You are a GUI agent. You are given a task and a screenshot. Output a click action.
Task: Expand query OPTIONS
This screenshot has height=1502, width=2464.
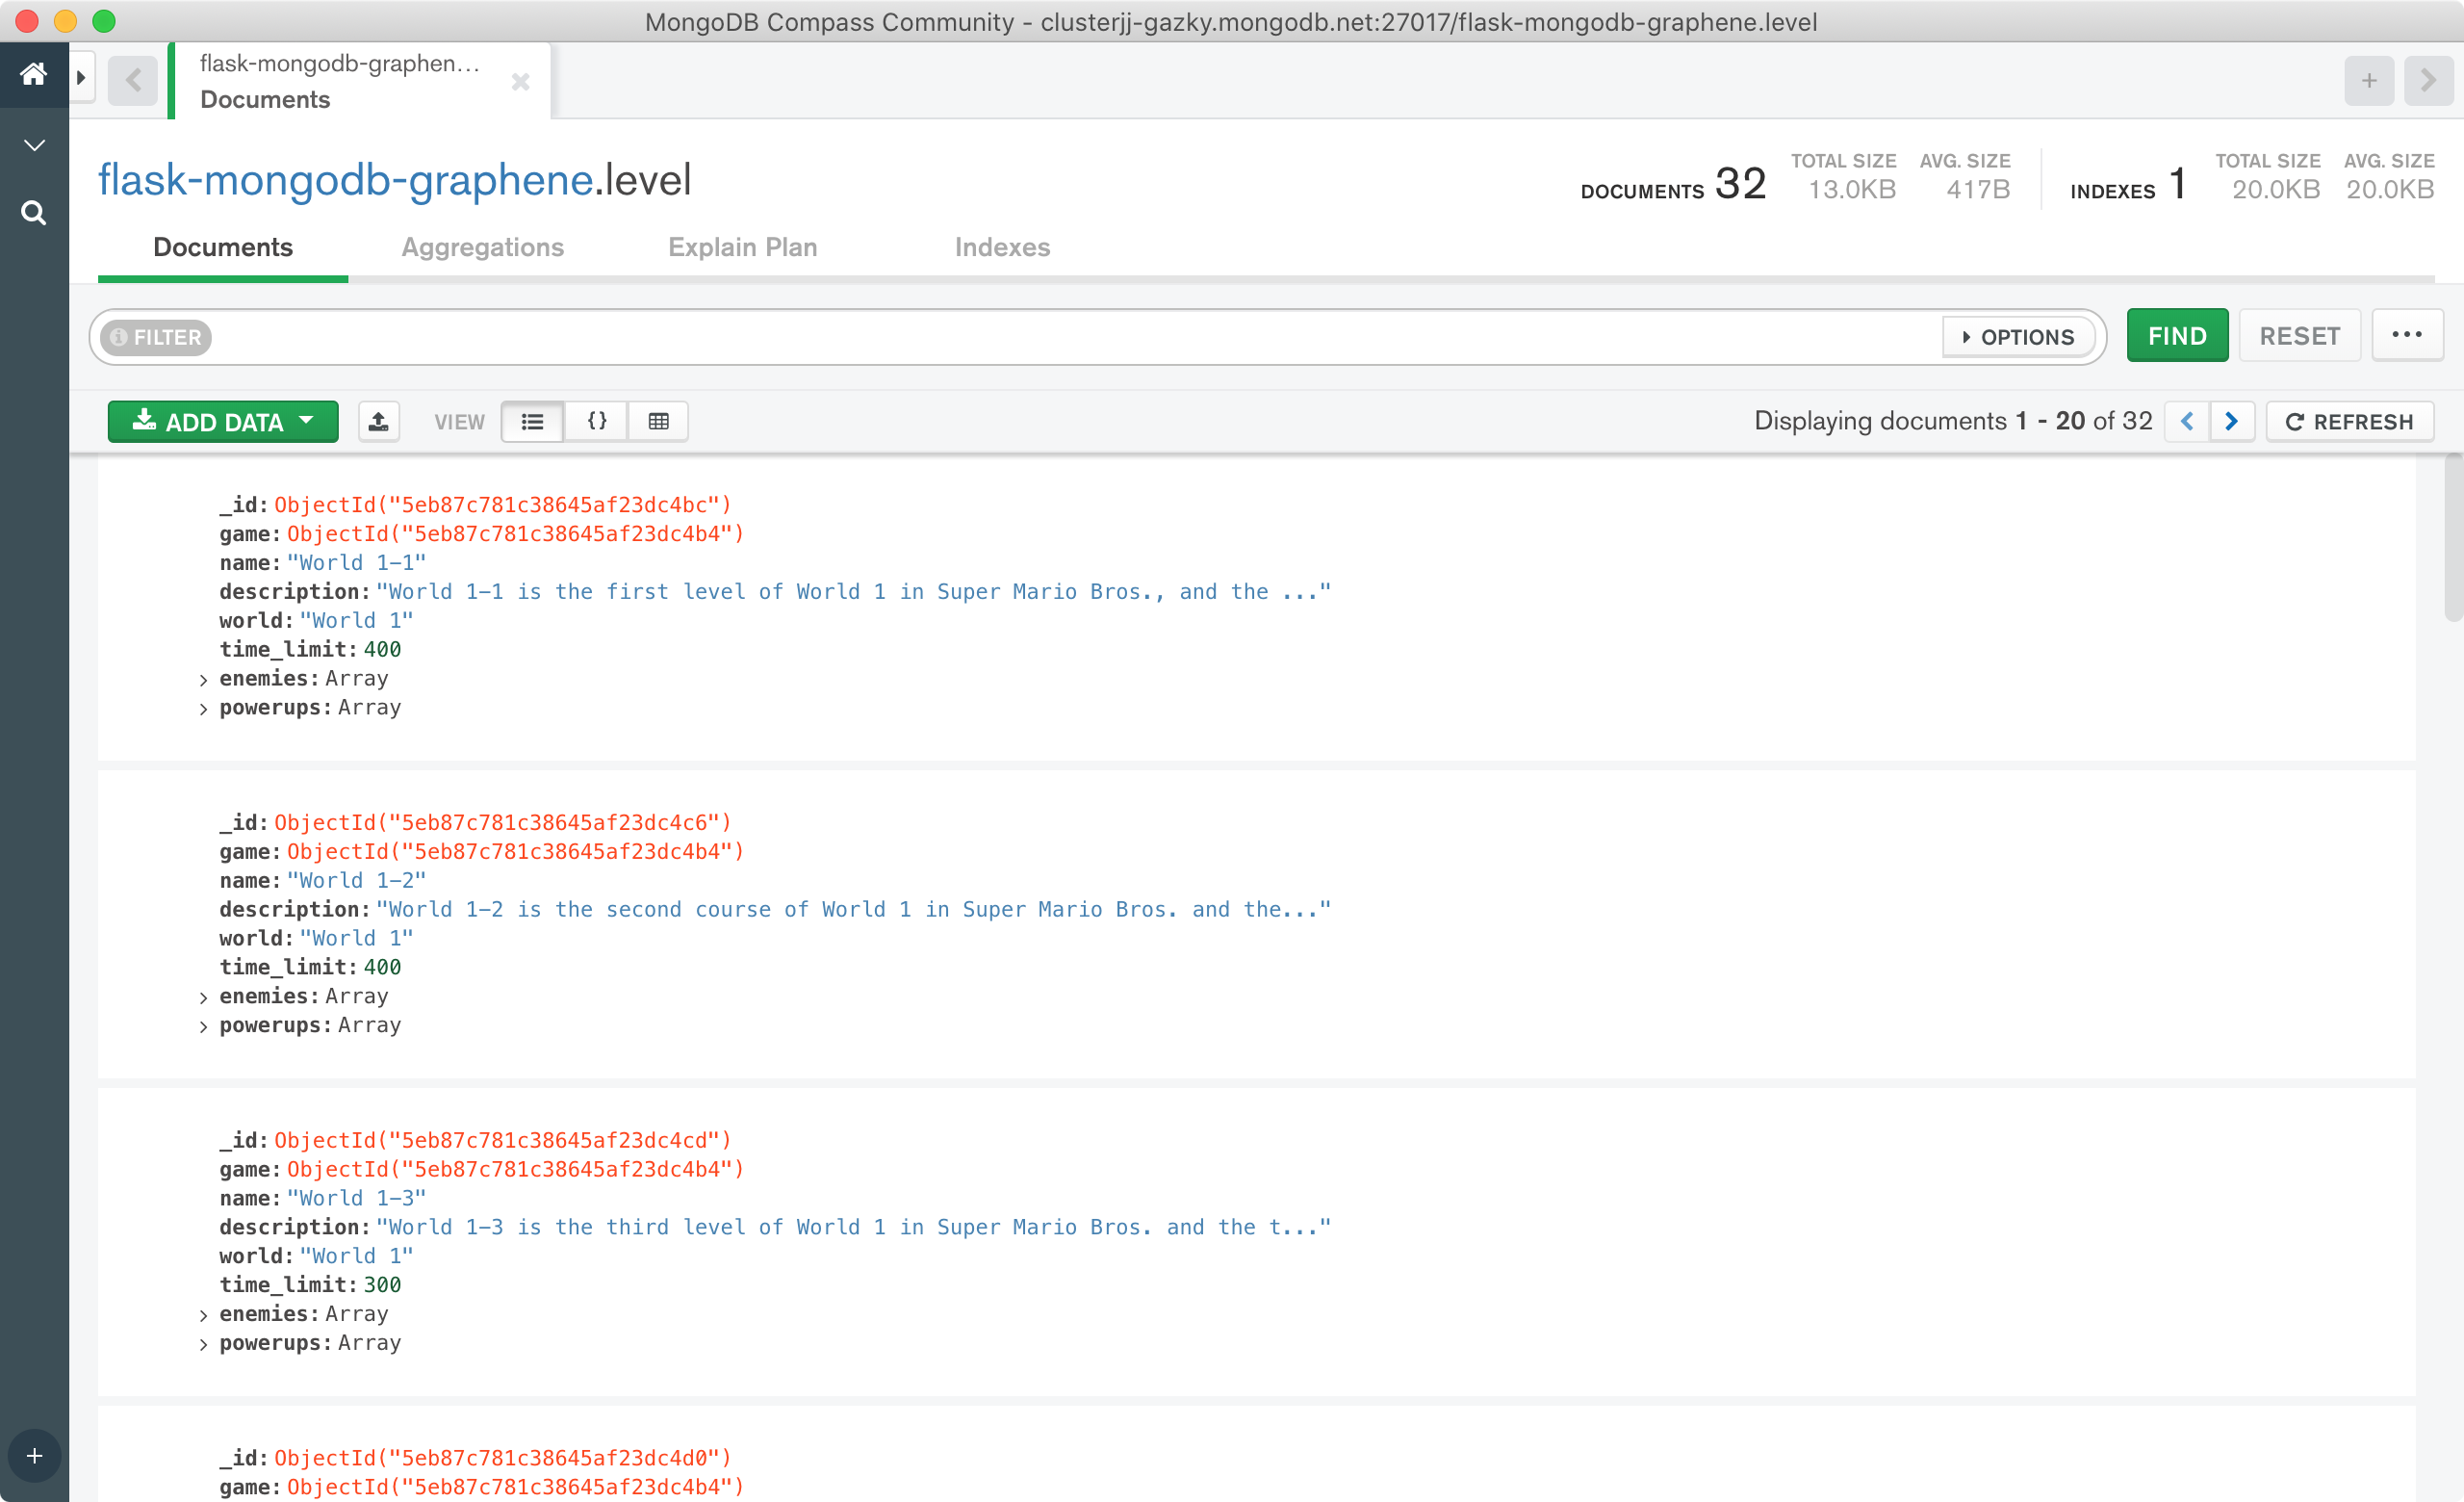coord(2017,337)
